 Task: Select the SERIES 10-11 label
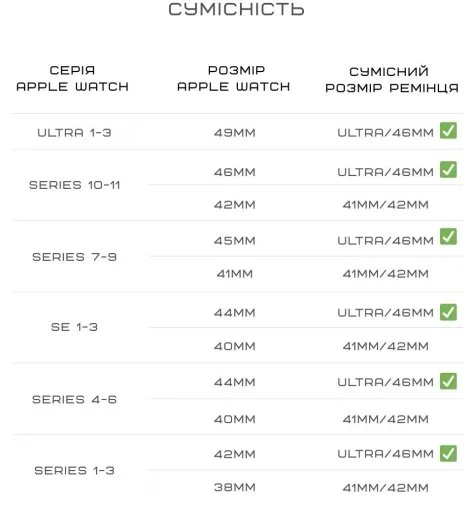(x=74, y=185)
